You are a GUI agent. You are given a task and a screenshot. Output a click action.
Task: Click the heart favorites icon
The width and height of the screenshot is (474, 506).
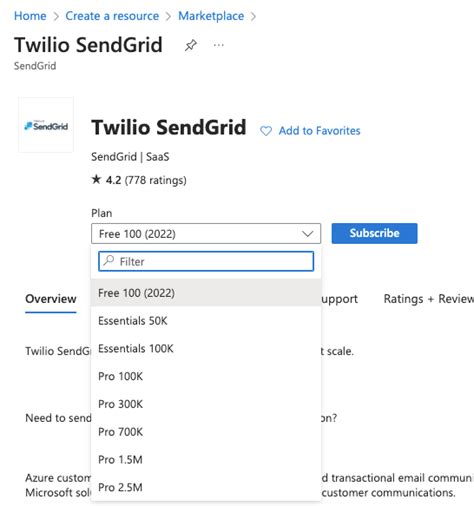point(266,131)
